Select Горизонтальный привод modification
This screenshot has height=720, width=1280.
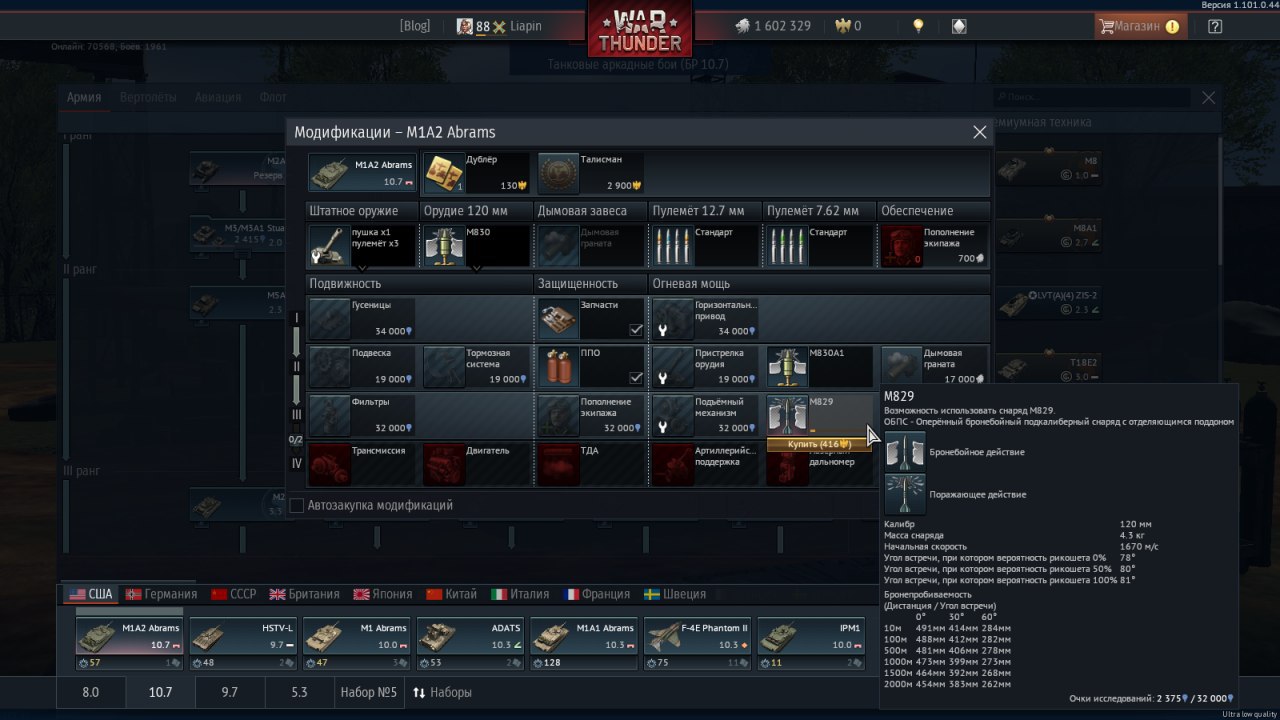[706, 319]
